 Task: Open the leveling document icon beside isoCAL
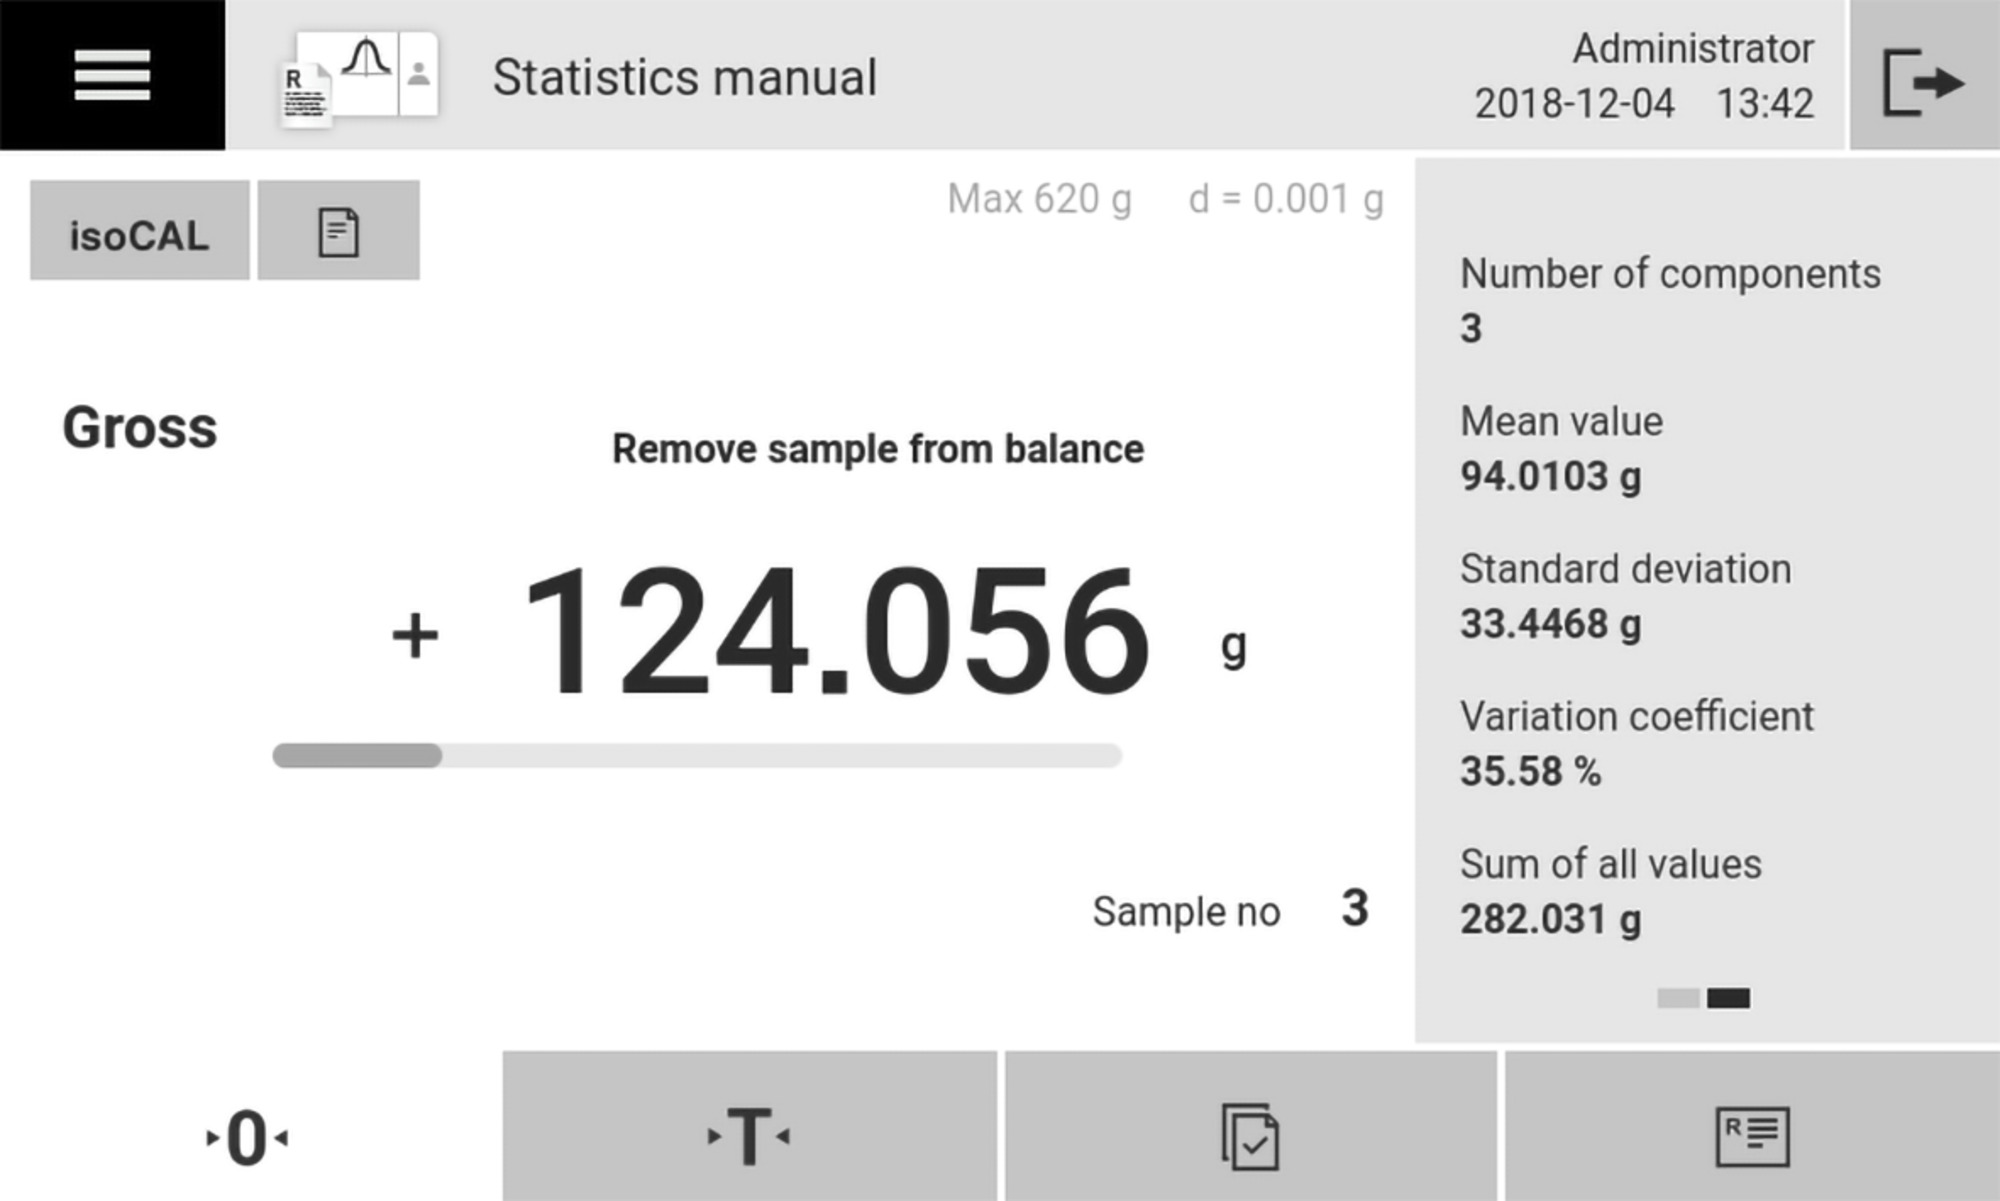[339, 231]
